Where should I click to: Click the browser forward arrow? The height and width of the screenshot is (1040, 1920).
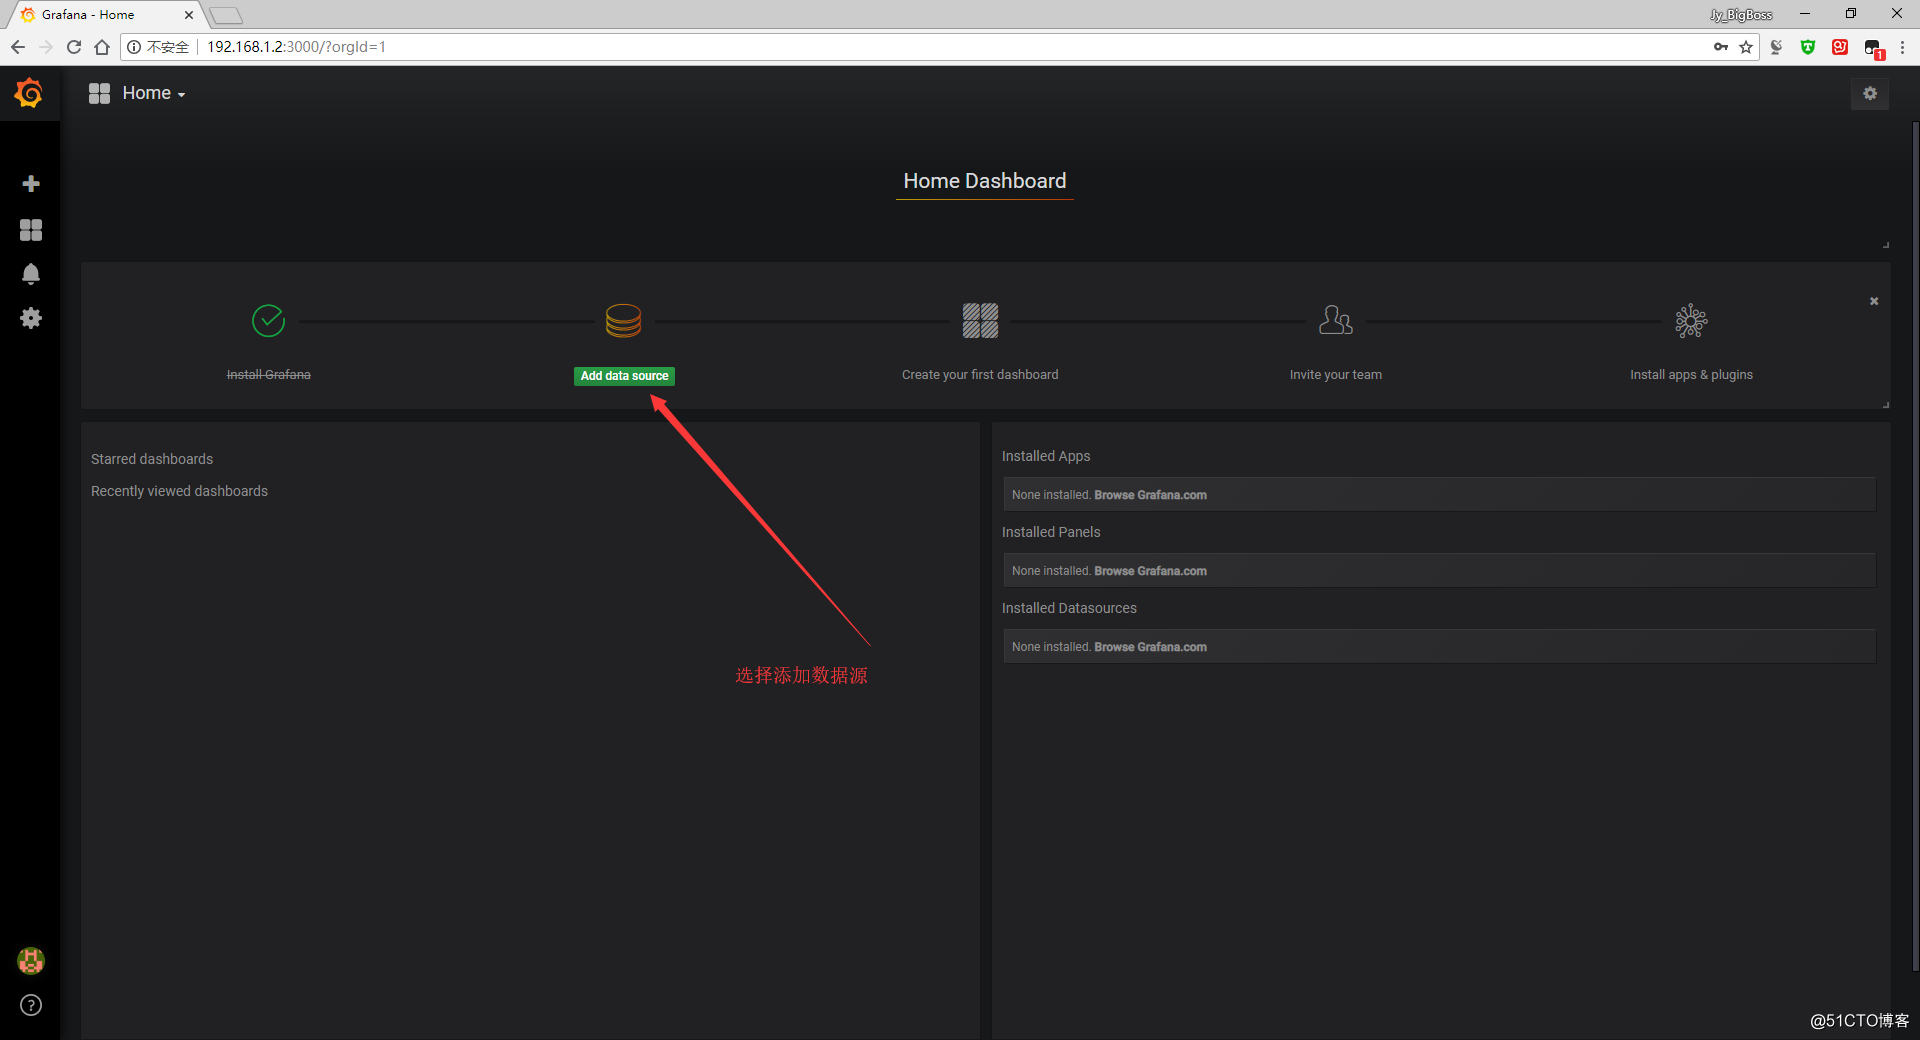coord(46,47)
